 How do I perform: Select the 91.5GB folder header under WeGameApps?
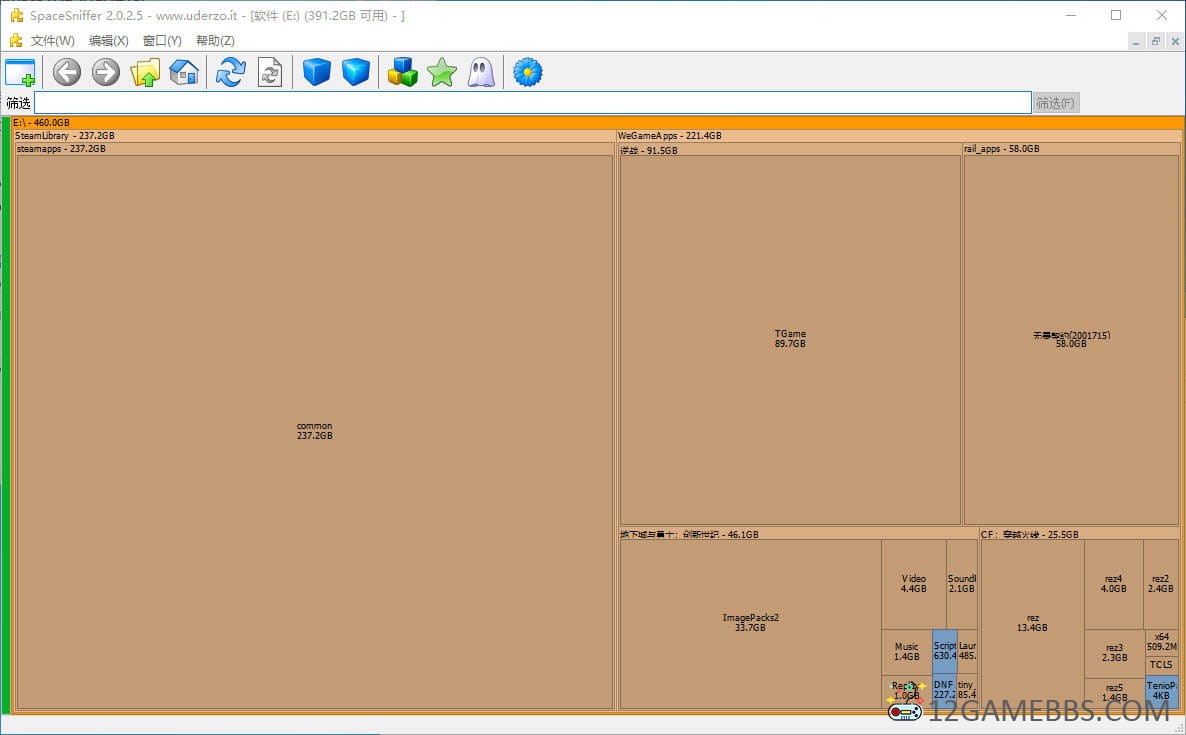790,150
